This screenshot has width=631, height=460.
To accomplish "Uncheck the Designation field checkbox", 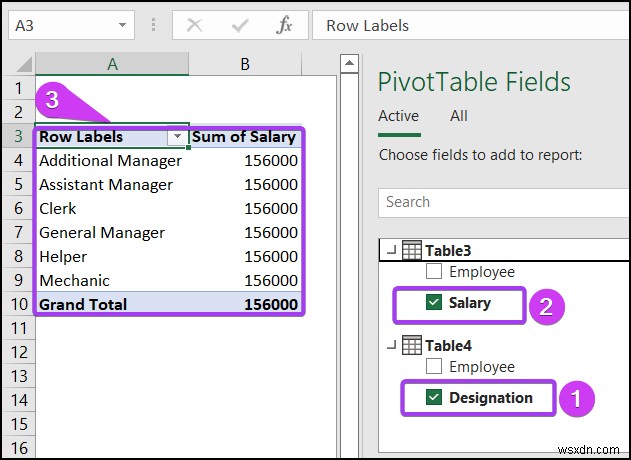I will [435, 398].
